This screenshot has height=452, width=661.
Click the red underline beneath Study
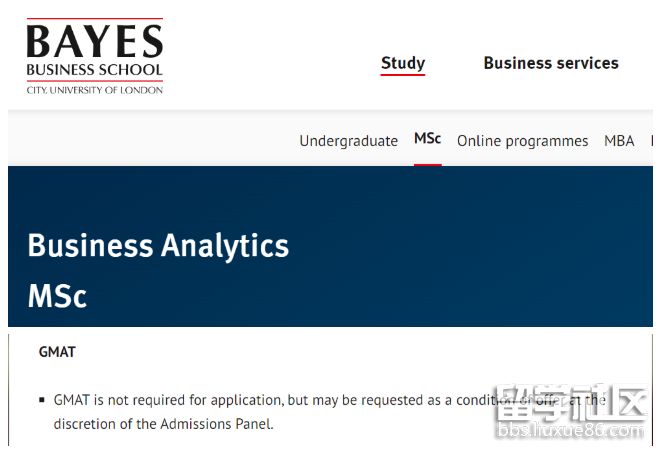(403, 75)
